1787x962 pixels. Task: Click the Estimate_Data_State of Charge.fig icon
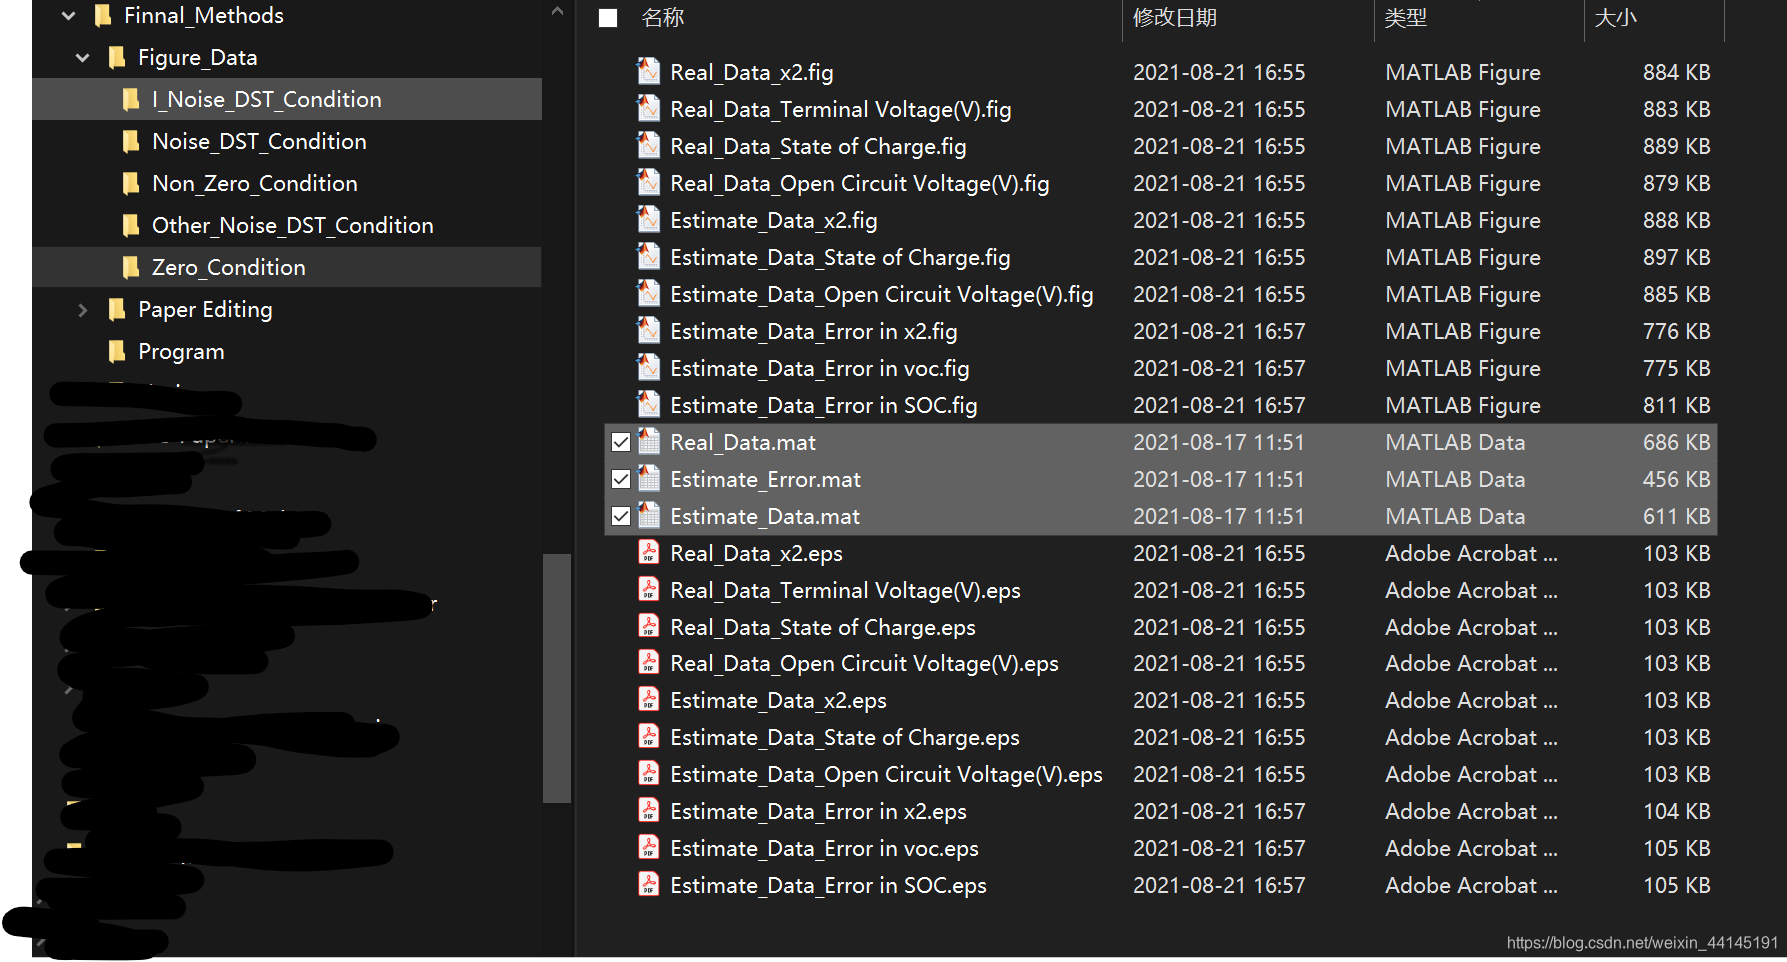(x=649, y=256)
